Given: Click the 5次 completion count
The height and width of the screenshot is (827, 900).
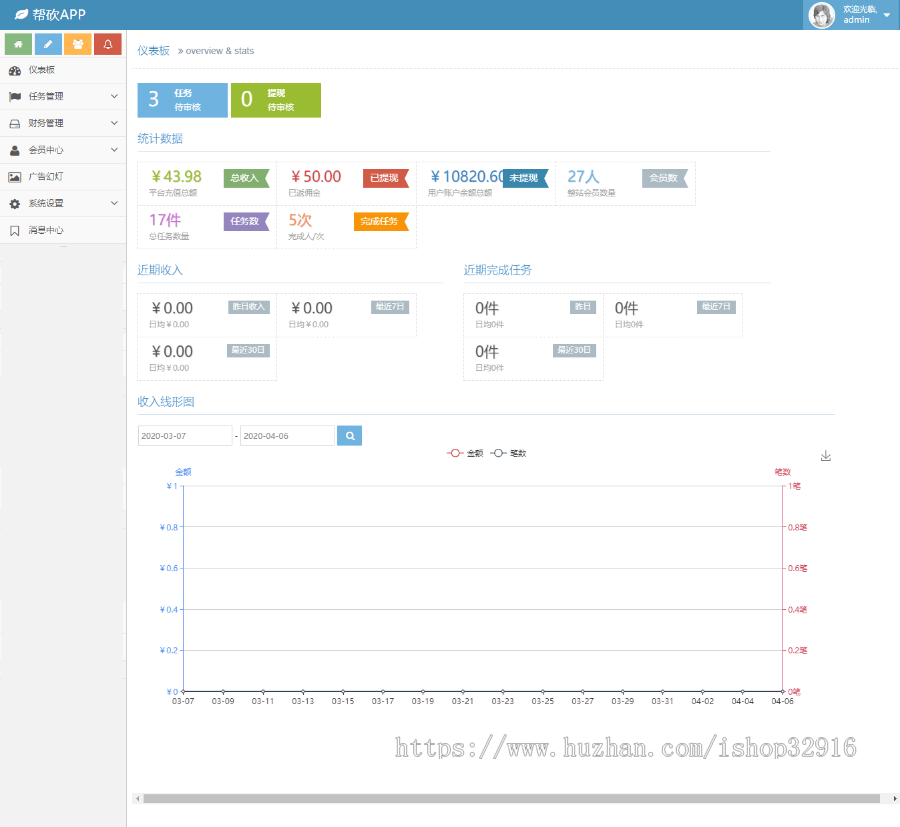Looking at the screenshot, I should [300, 220].
